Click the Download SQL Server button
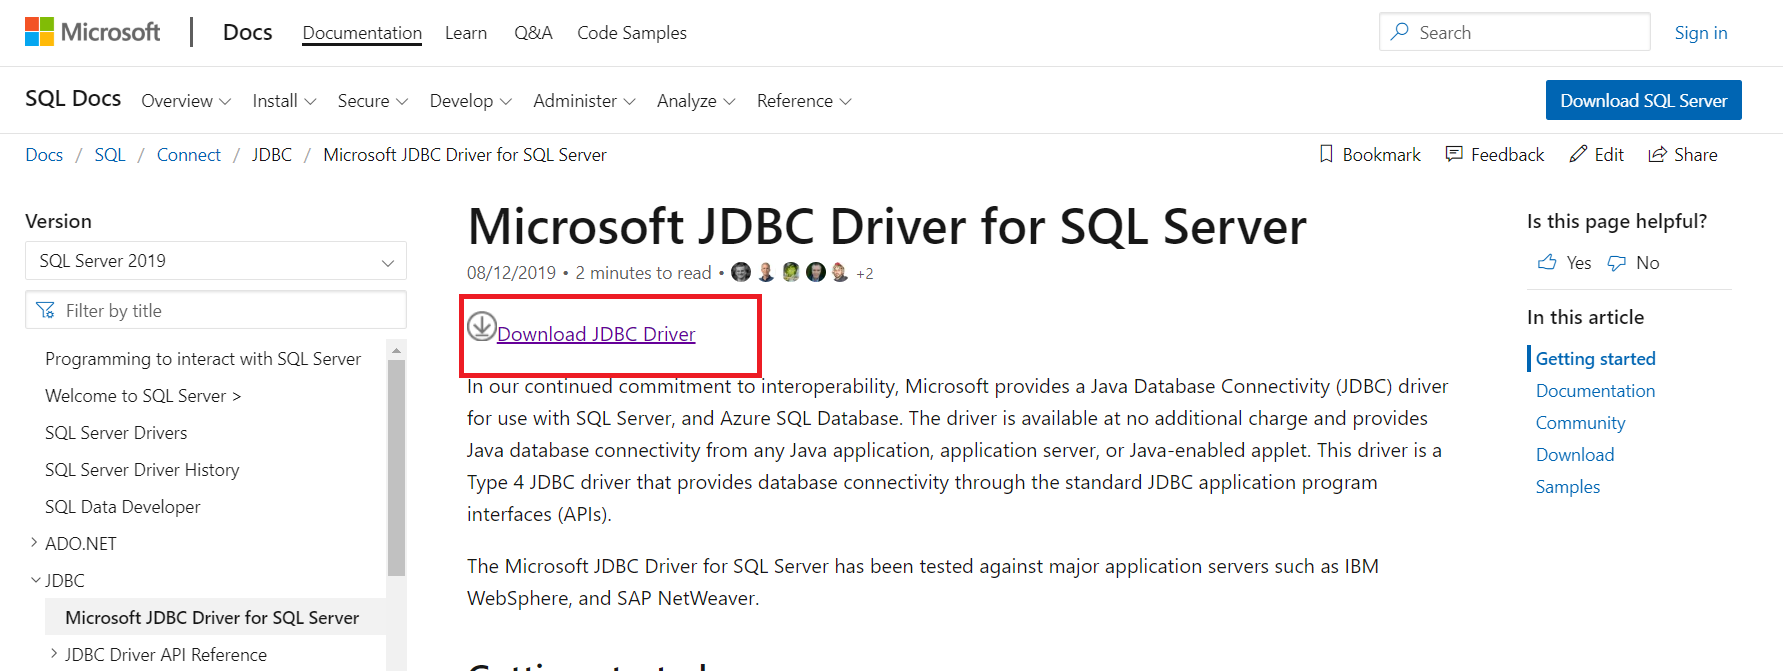Image resolution: width=1783 pixels, height=671 pixels. click(1644, 100)
